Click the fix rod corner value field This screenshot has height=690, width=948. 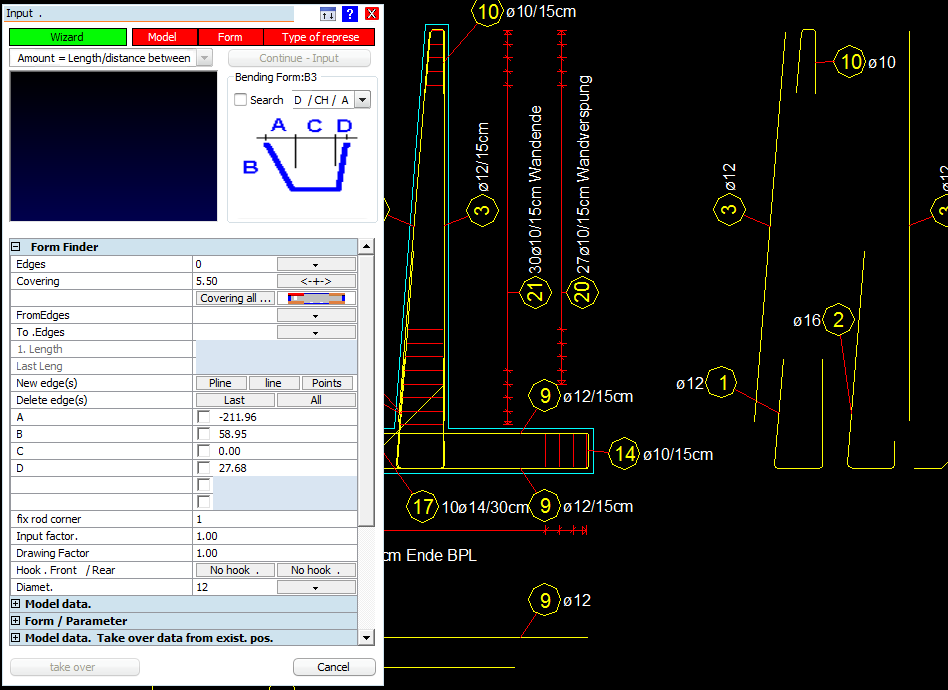(275, 519)
